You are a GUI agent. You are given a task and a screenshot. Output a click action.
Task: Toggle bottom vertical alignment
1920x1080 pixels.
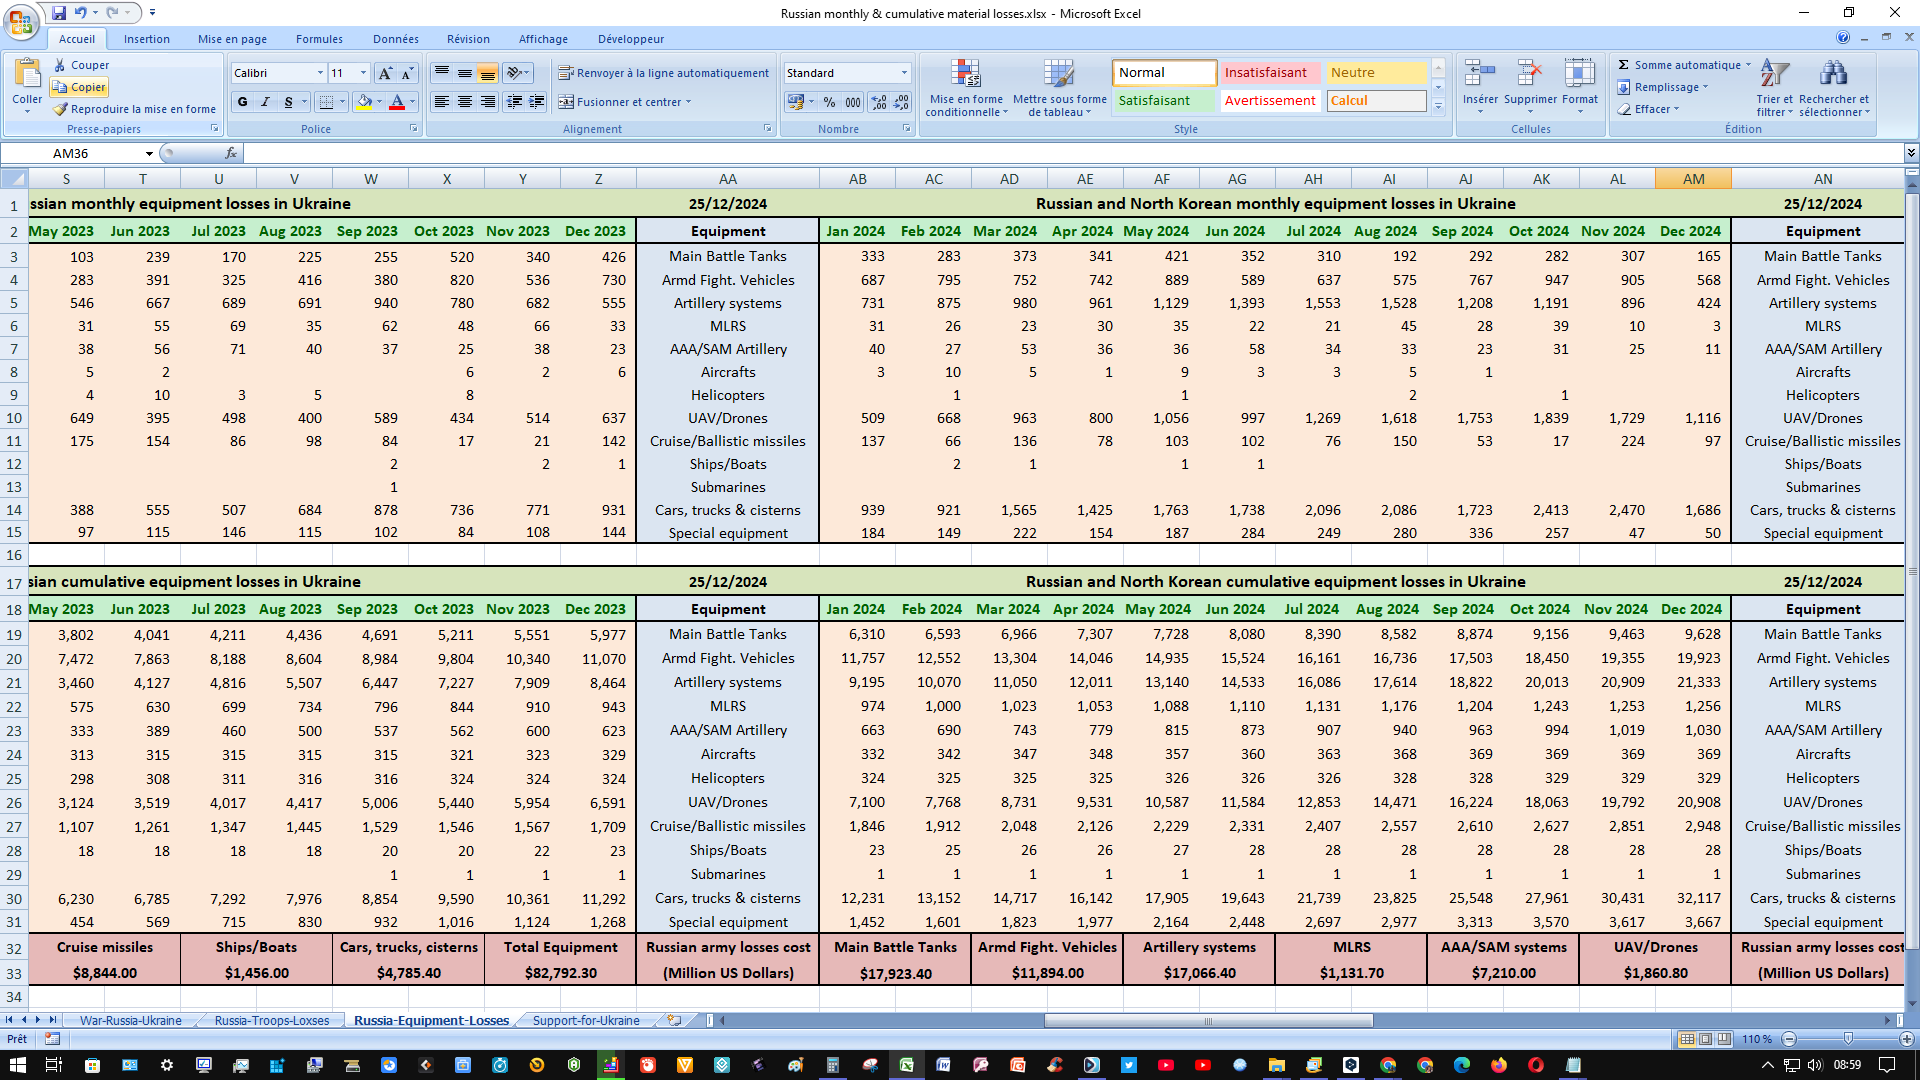click(x=487, y=73)
